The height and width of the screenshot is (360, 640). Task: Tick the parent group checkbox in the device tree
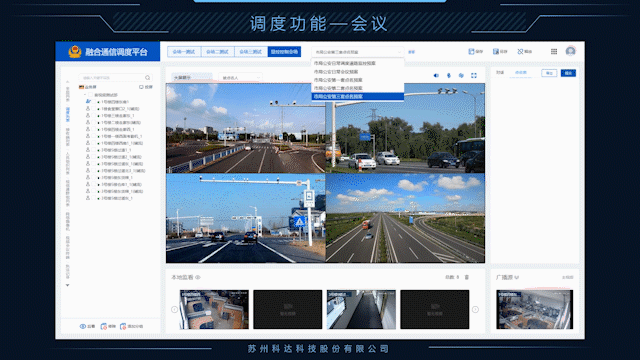[91, 95]
